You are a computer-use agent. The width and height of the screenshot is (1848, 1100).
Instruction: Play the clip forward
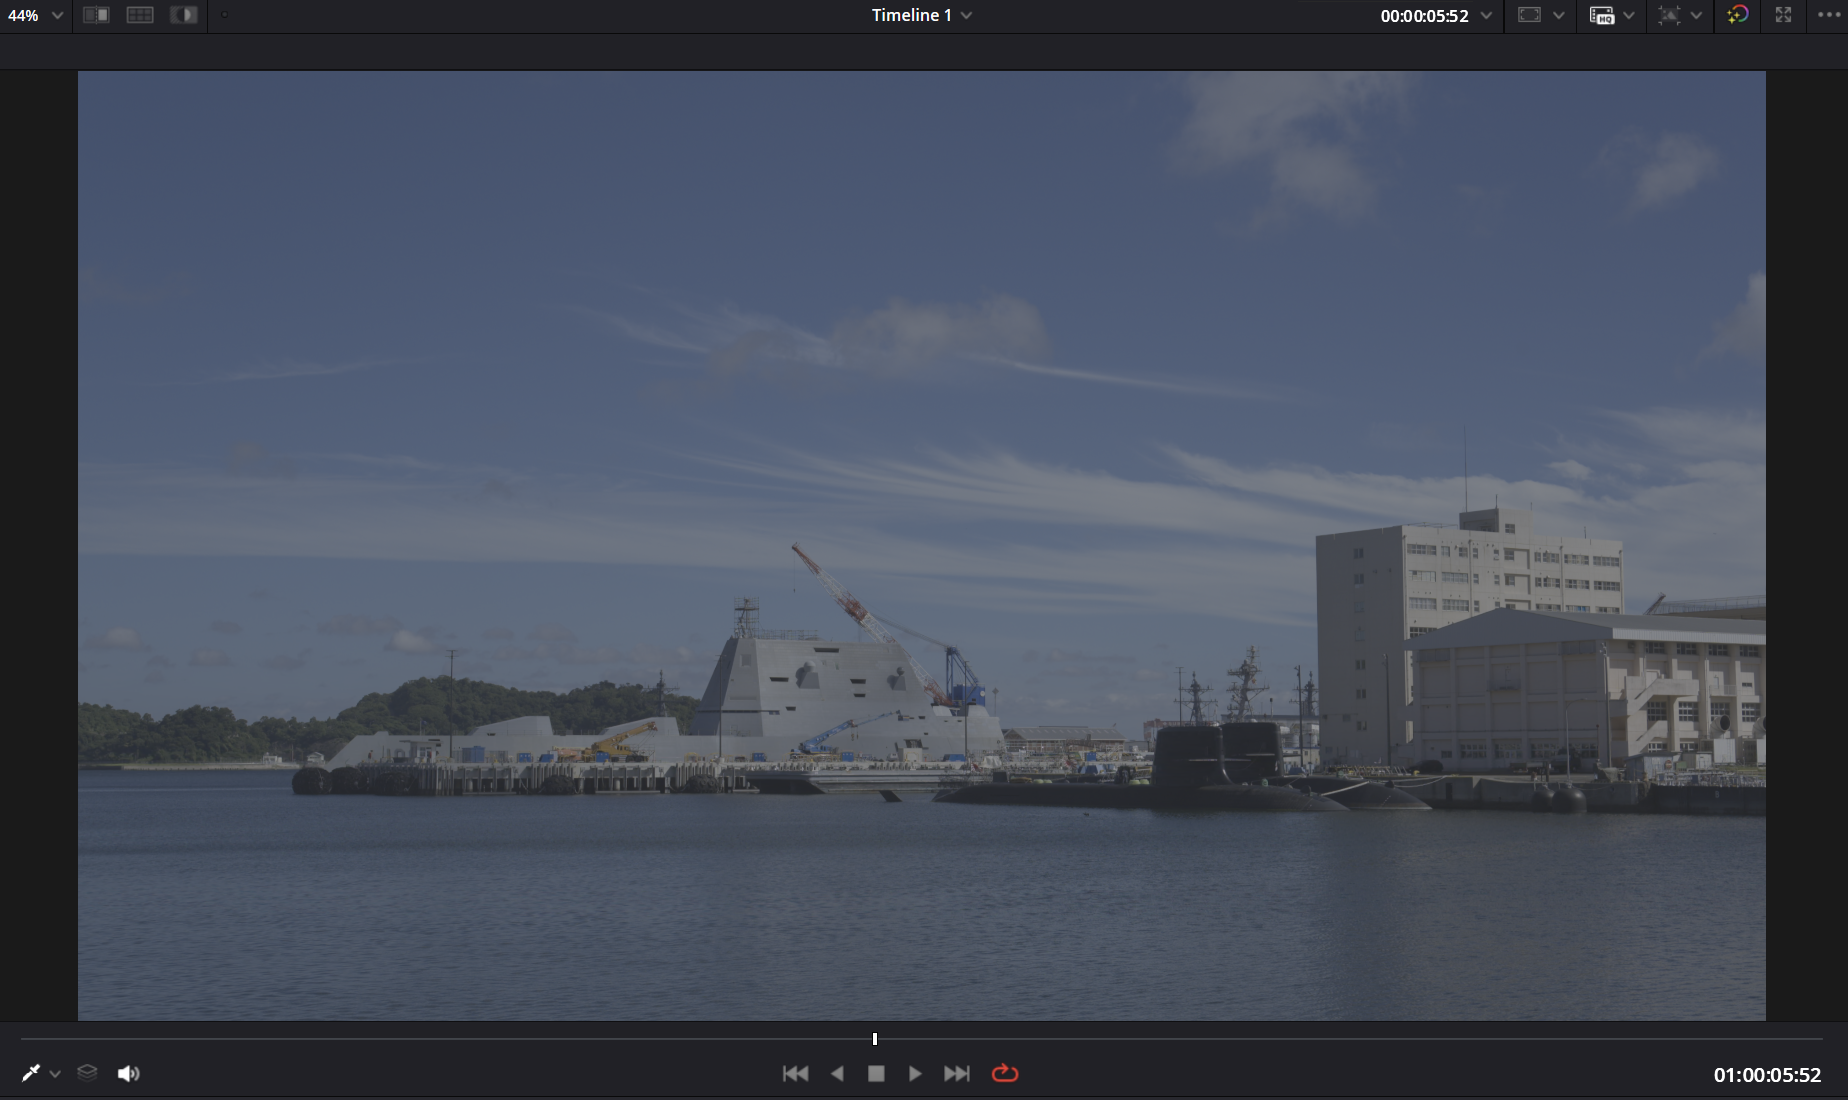click(x=915, y=1073)
